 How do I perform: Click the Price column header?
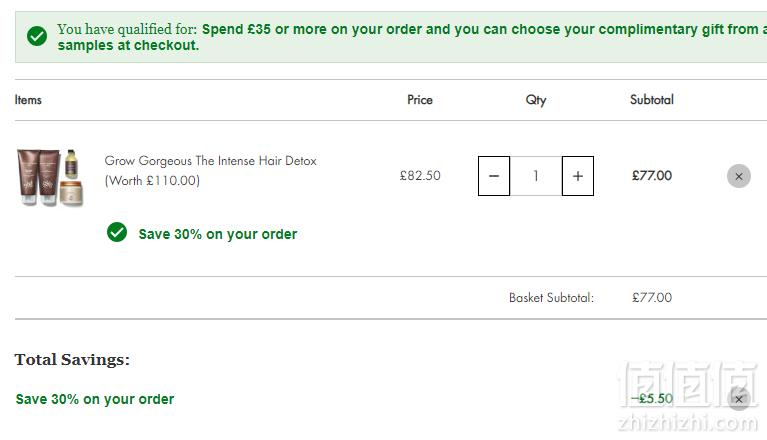click(x=420, y=100)
